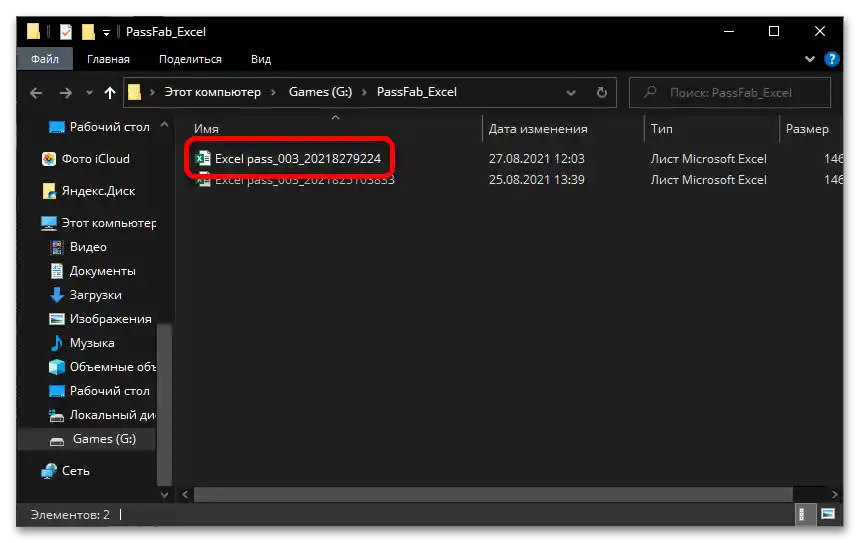This screenshot has height=543, width=860.
Task: Click the Музыка note icon
Action: [x=56, y=343]
